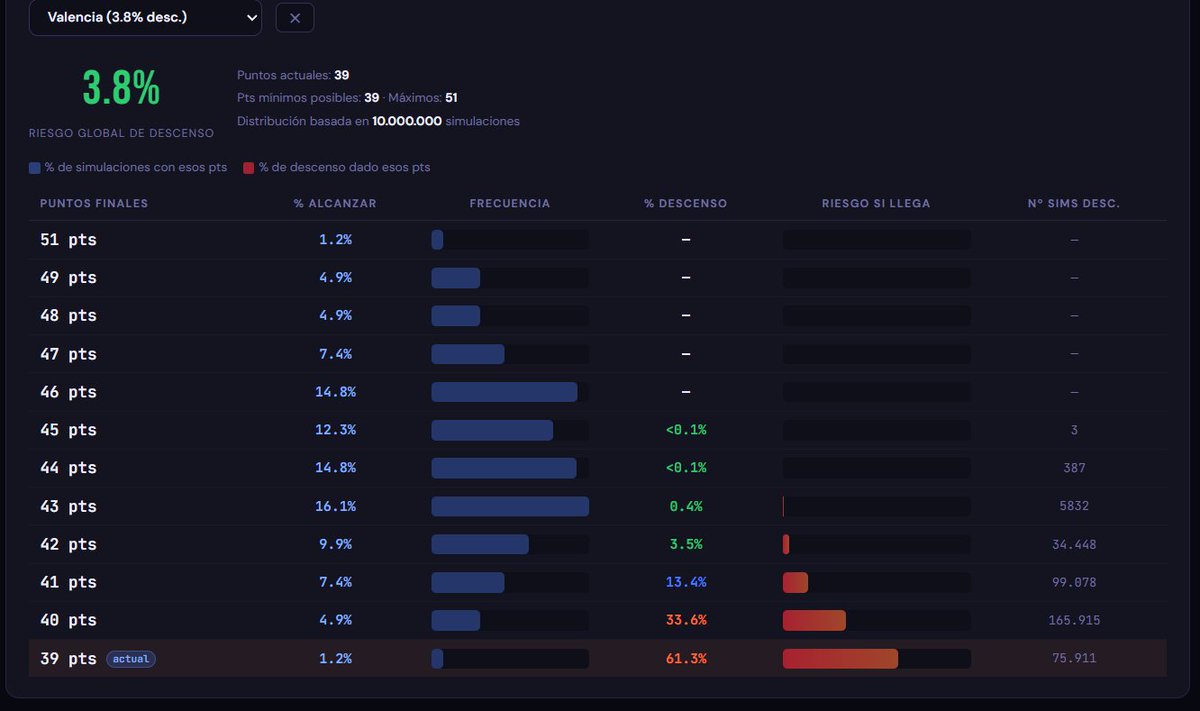Select the 49 pts row label
This screenshot has height=711, width=1200.
(68, 278)
